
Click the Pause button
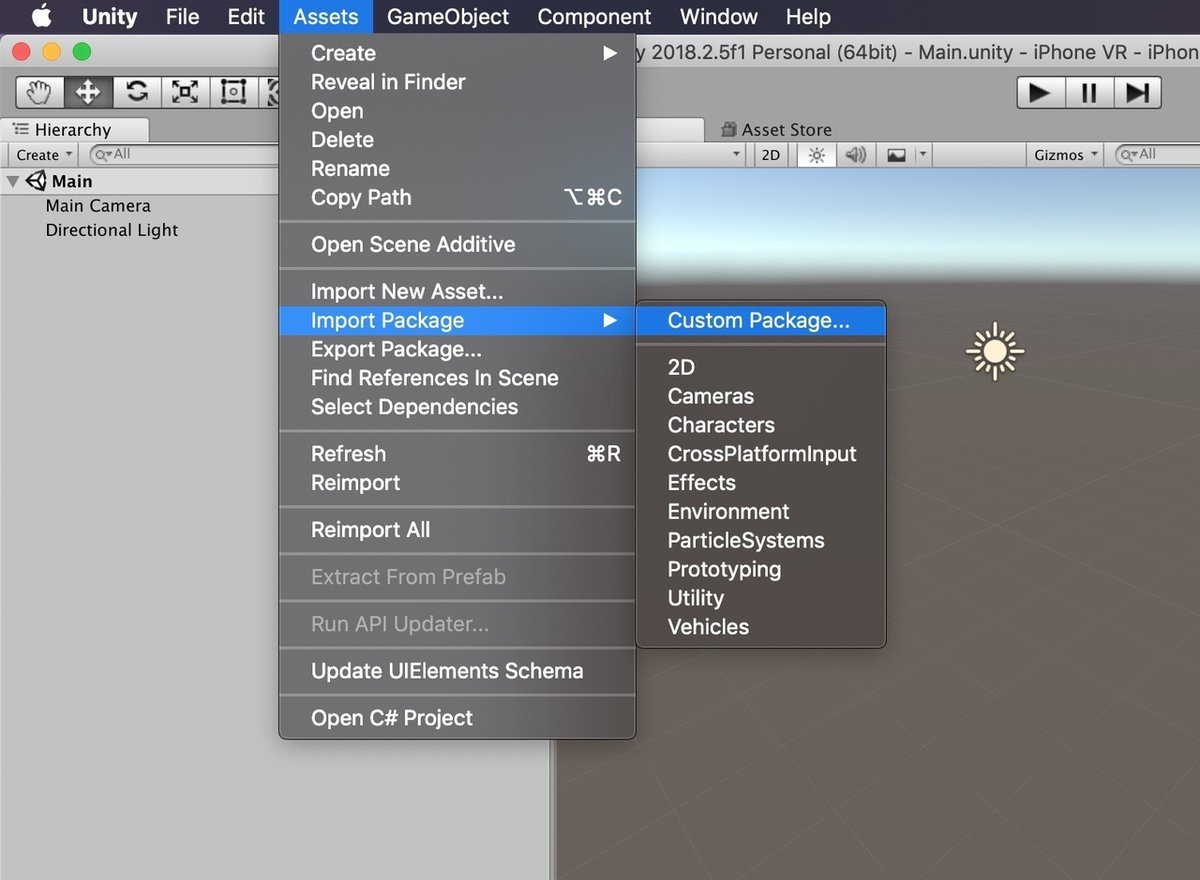pos(1088,93)
